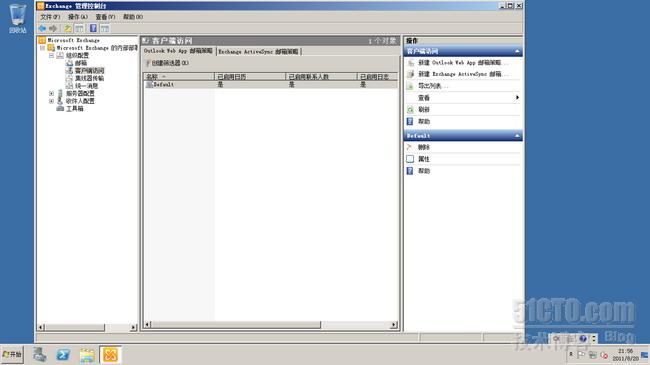Select 收件人配置 in the tree
650x365 pixels.
pyautogui.click(x=80, y=101)
